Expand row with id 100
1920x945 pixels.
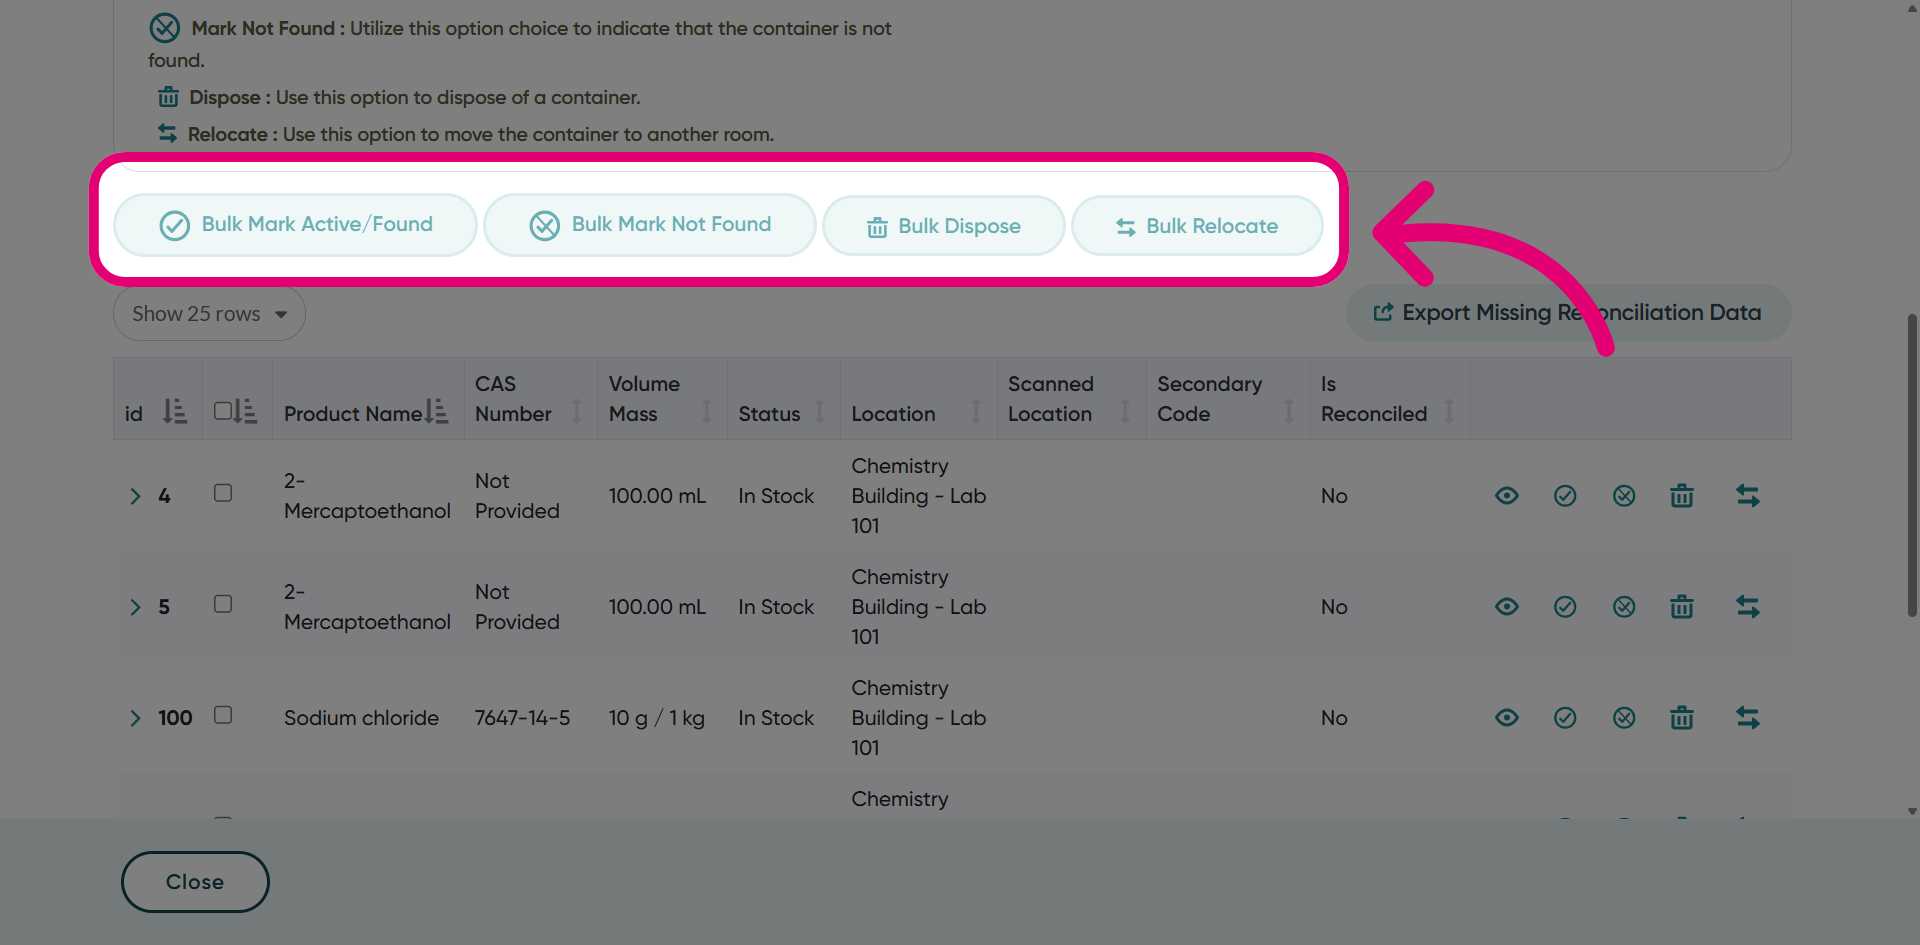click(x=135, y=718)
